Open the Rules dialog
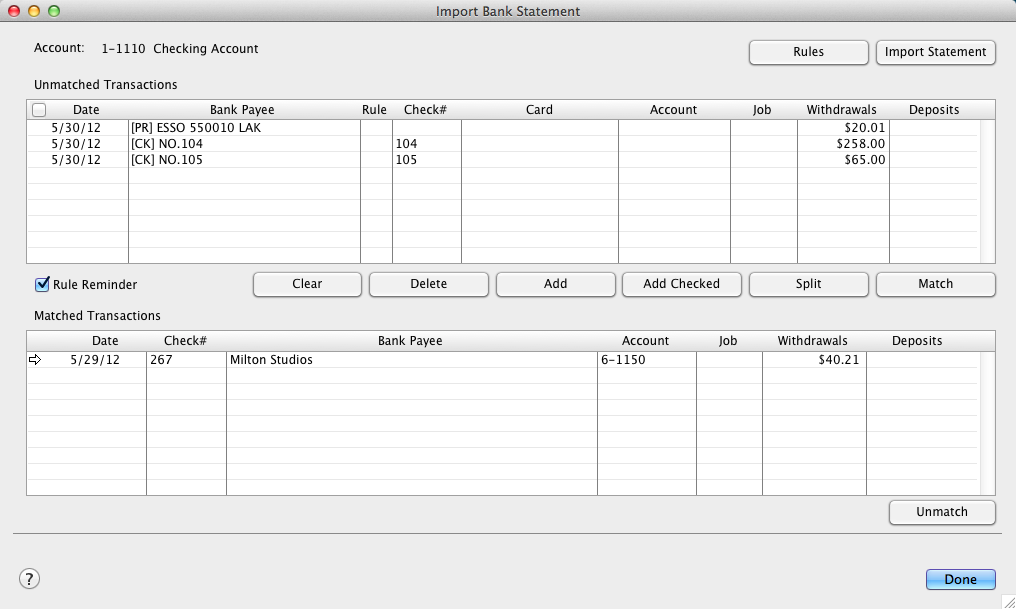 click(808, 52)
